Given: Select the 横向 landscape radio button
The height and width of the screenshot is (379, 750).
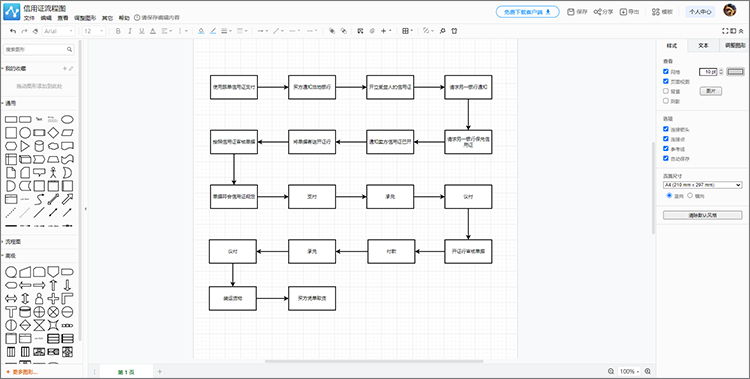Looking at the screenshot, I should coord(690,196).
